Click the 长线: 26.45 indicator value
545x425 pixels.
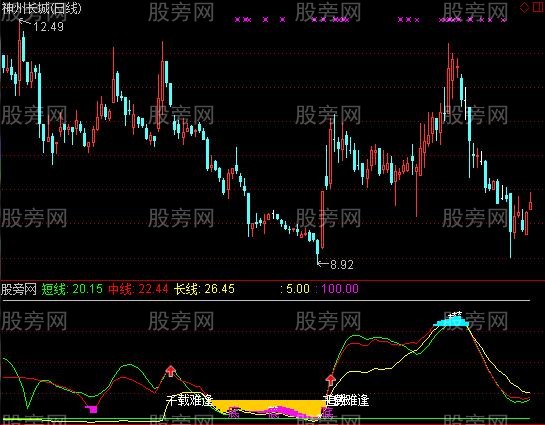point(204,289)
